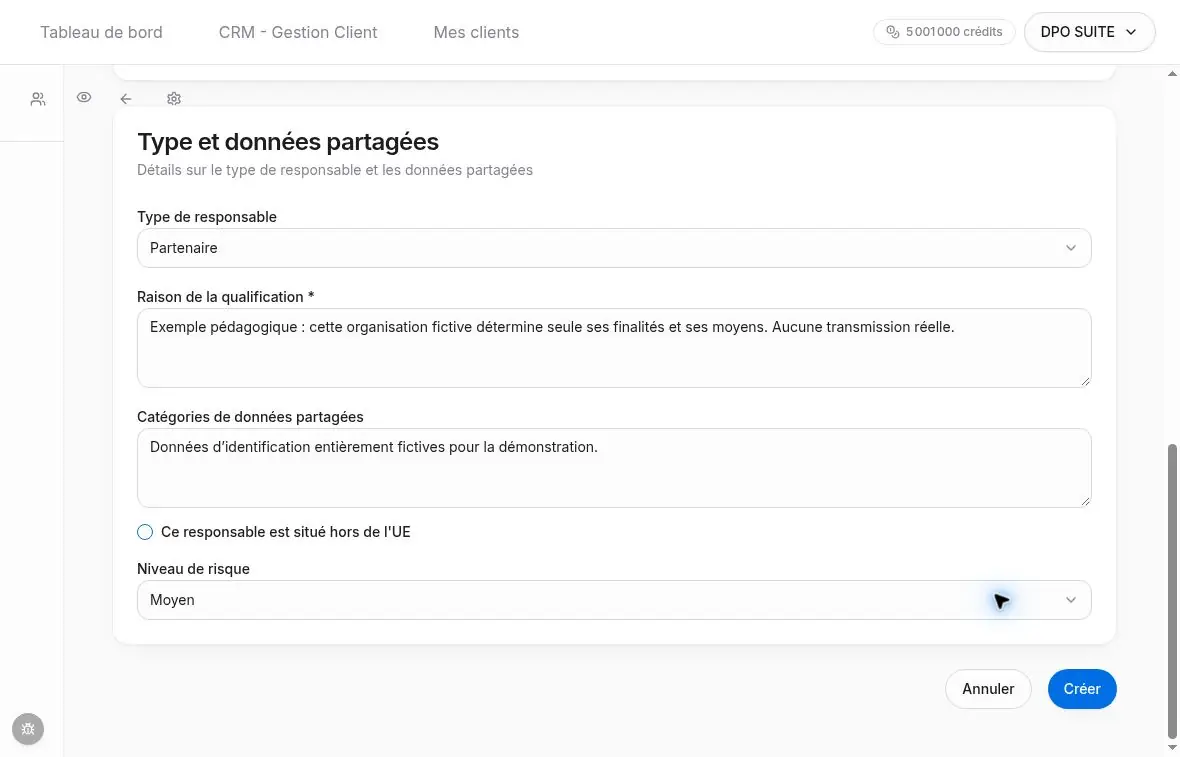Click the 'Type de responsable' label
Image resolution: width=1180 pixels, height=757 pixels.
[207, 217]
